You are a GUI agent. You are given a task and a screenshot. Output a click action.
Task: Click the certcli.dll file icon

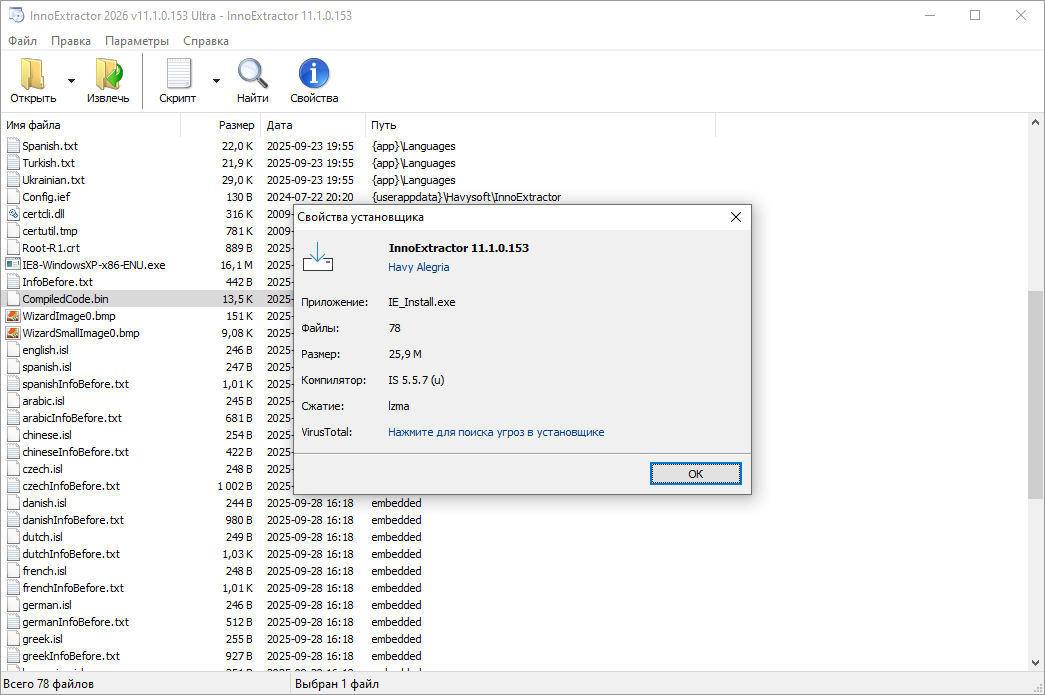[13, 214]
